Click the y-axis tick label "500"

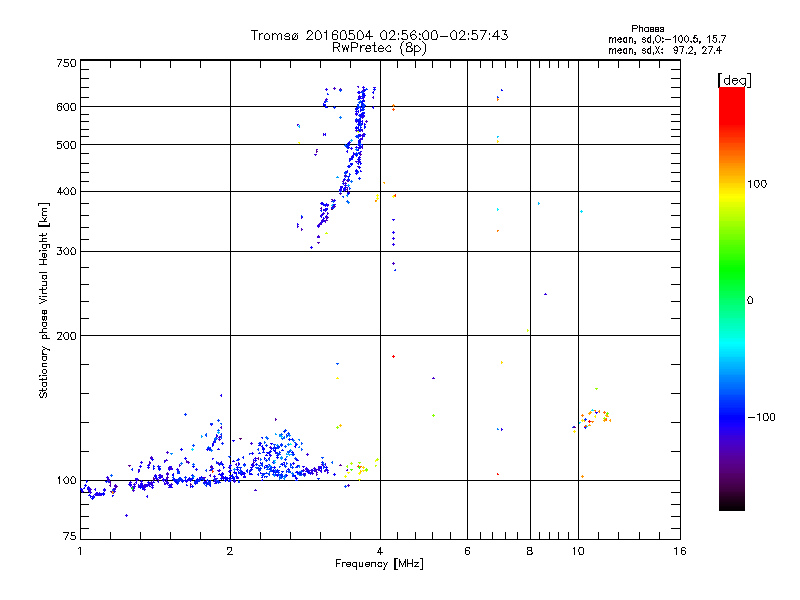(x=67, y=145)
